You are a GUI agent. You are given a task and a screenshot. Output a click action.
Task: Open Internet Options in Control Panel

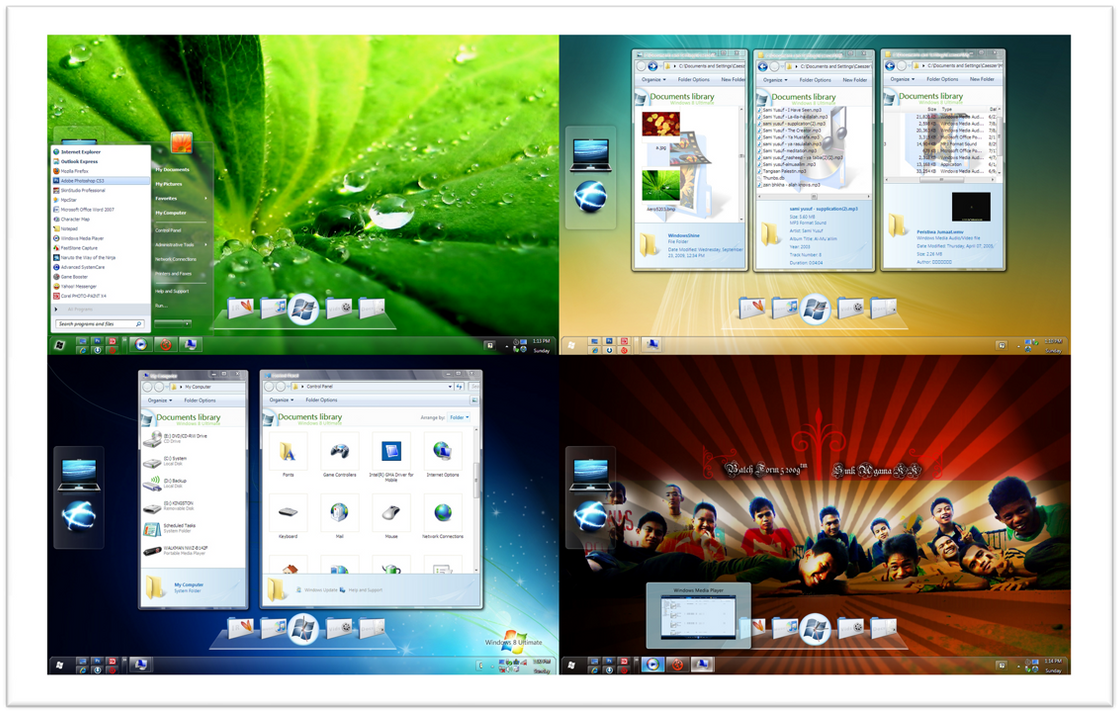442,452
